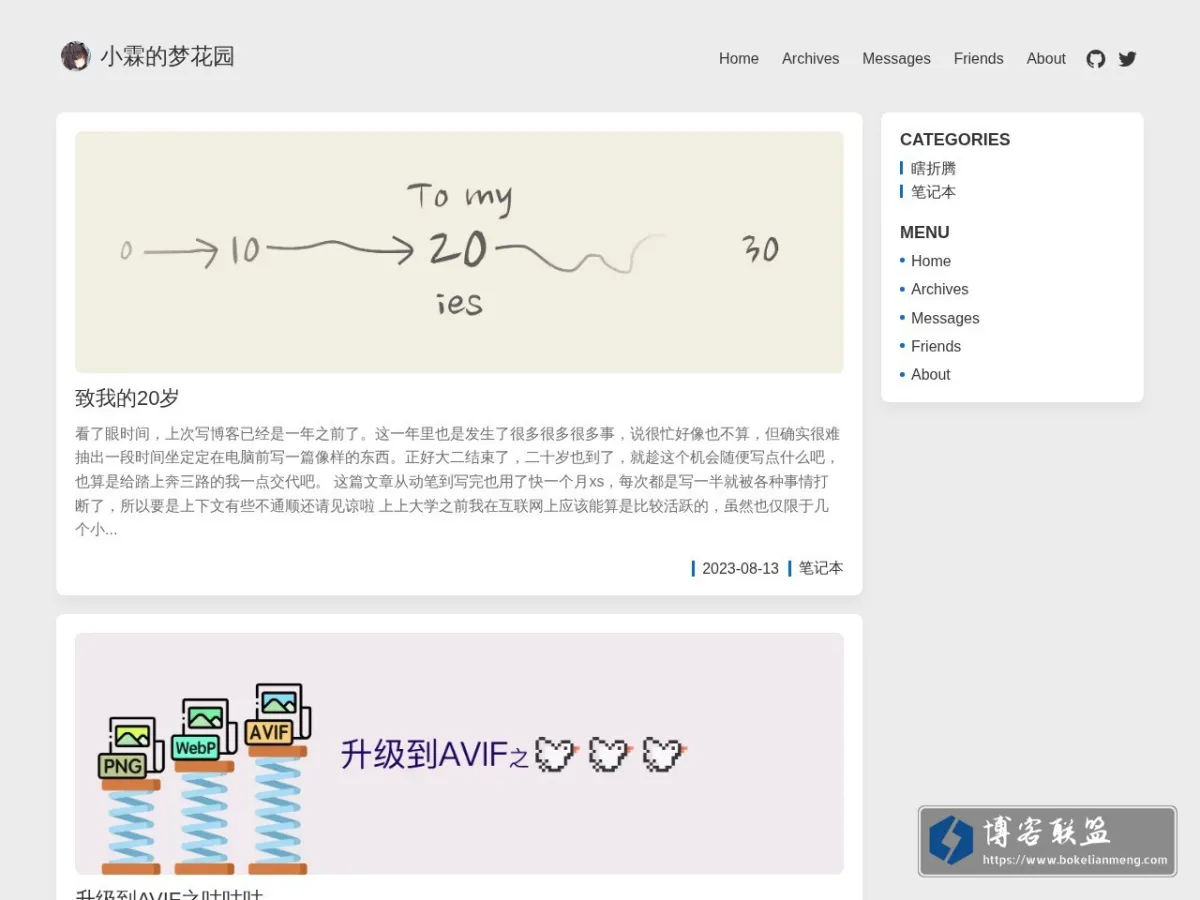The width and height of the screenshot is (1200, 900).
Task: Select Friends in the sidebar menu
Action: [x=936, y=346]
